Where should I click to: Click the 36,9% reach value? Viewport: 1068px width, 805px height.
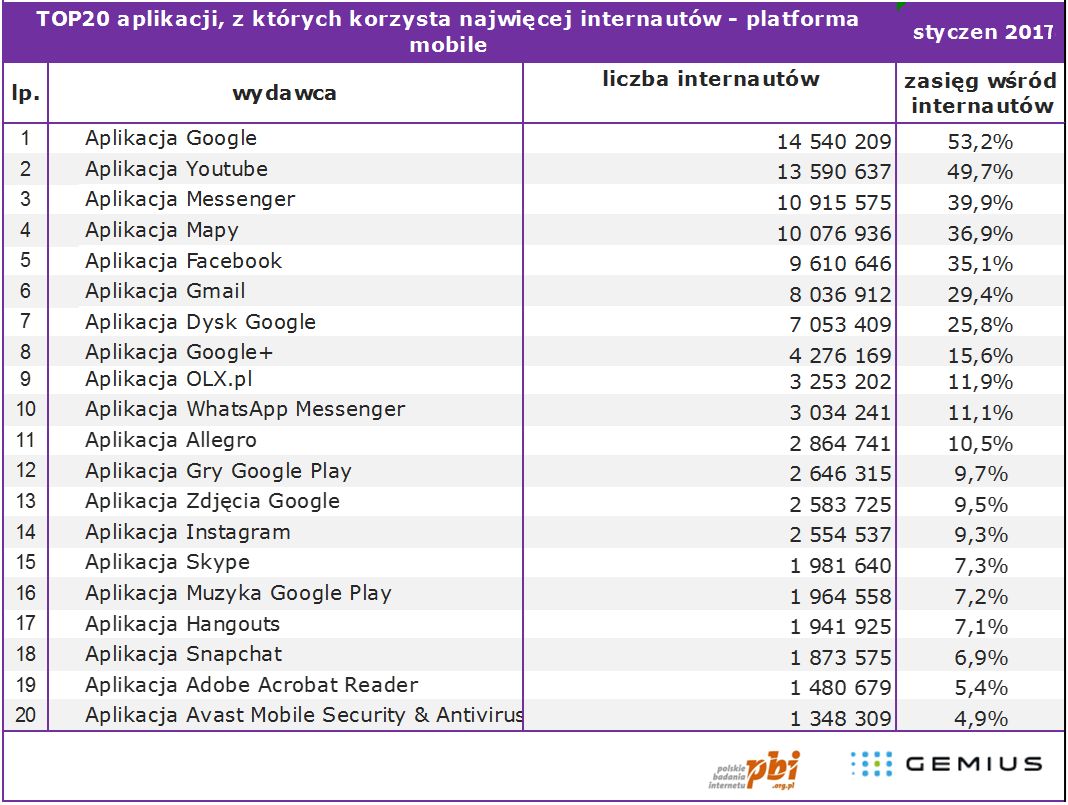click(980, 234)
